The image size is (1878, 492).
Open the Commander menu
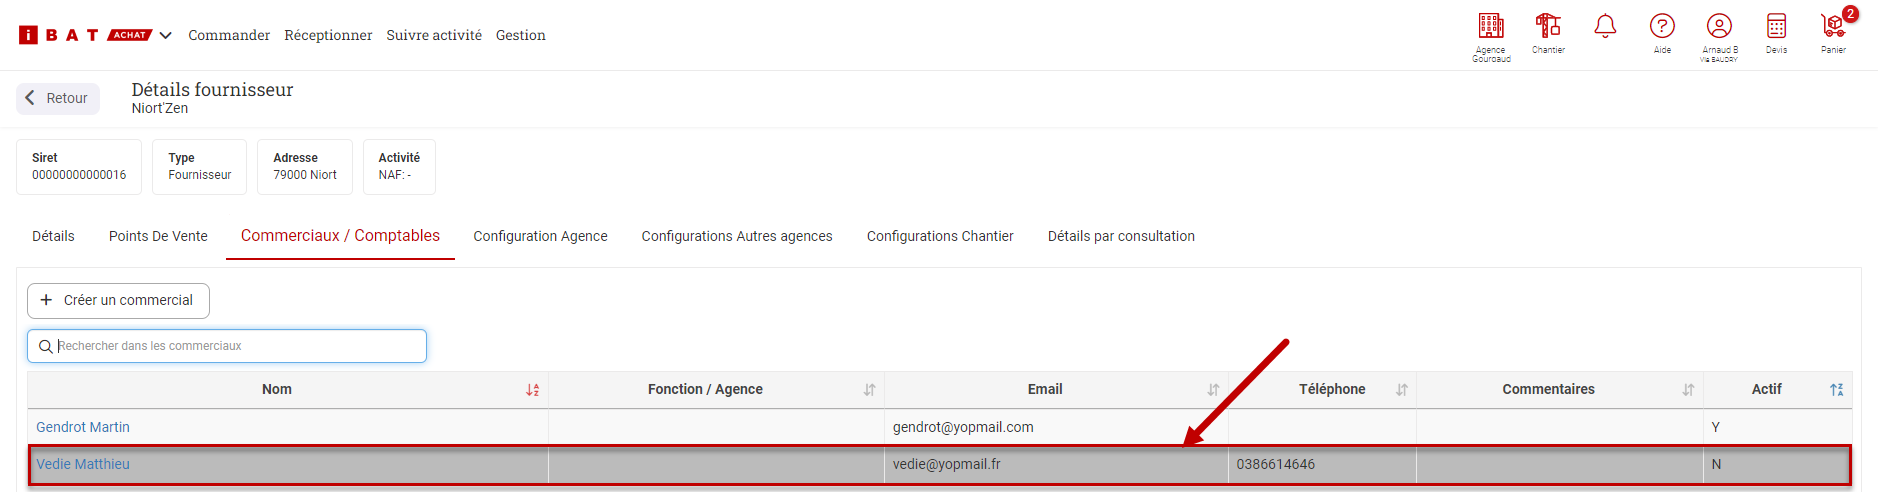click(229, 35)
